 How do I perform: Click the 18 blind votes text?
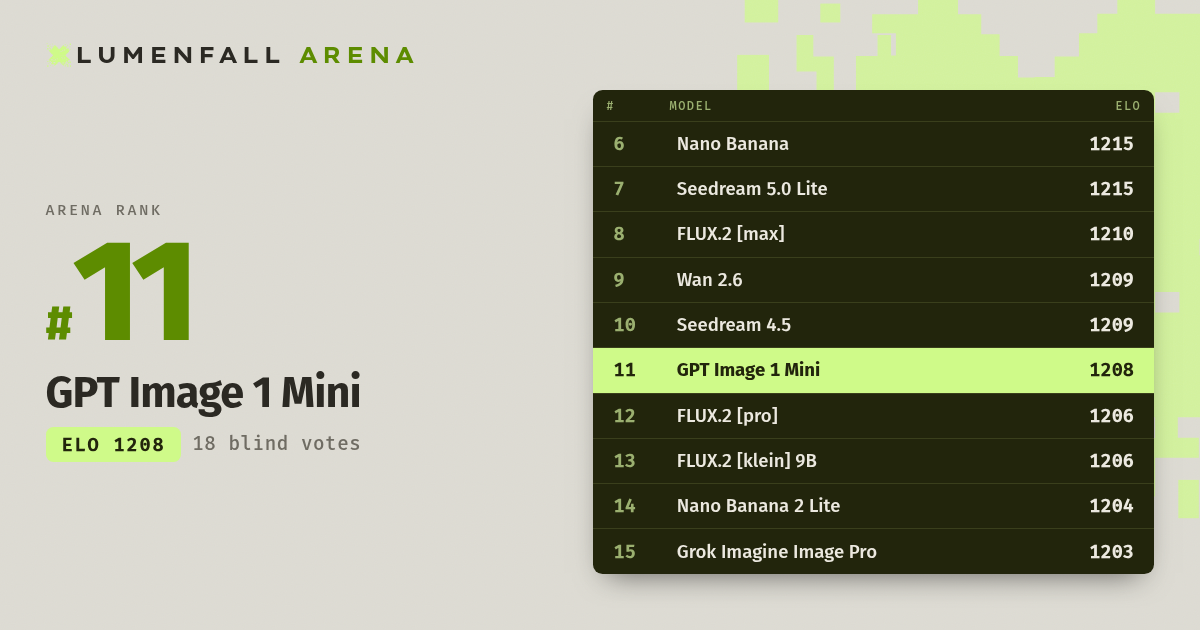(276, 443)
